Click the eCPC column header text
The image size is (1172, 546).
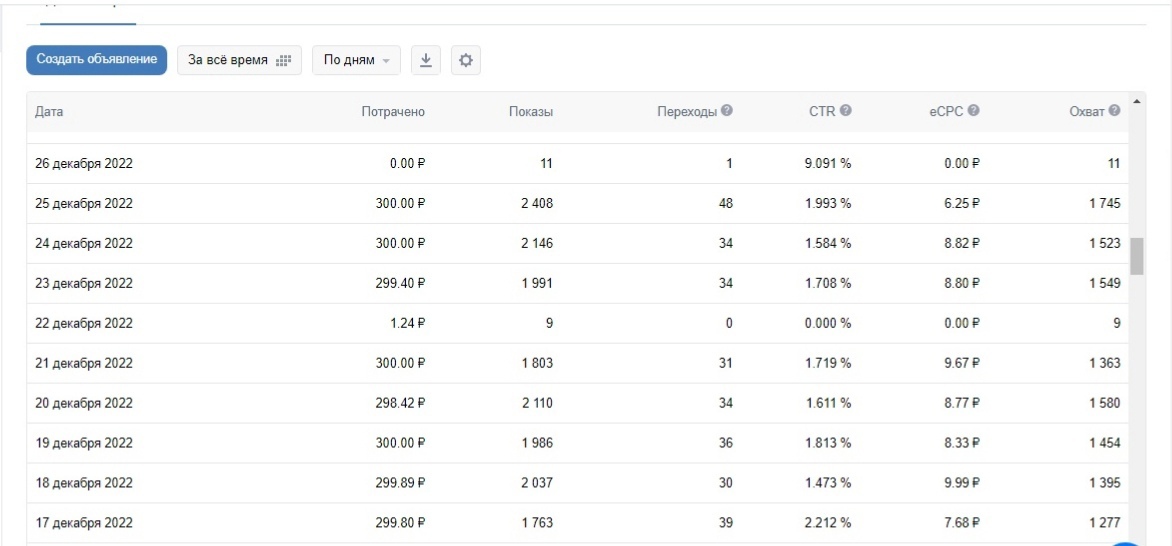(x=946, y=112)
